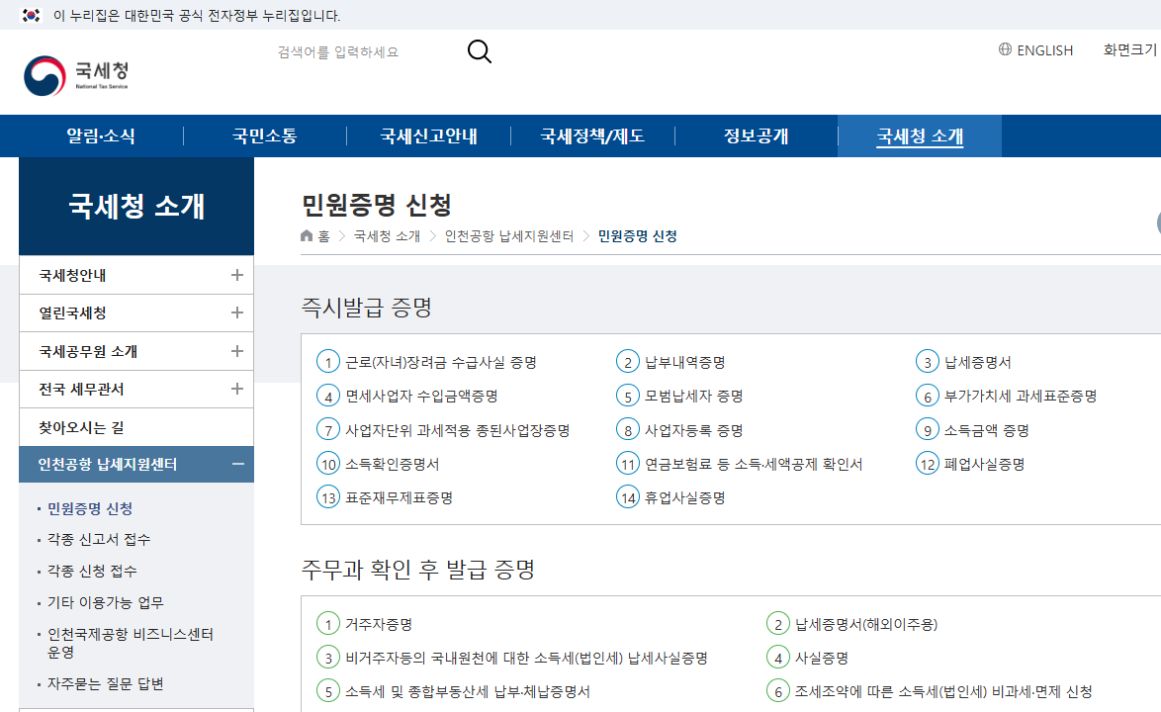Open the 국세청 소개 main menu

click(x=920, y=136)
